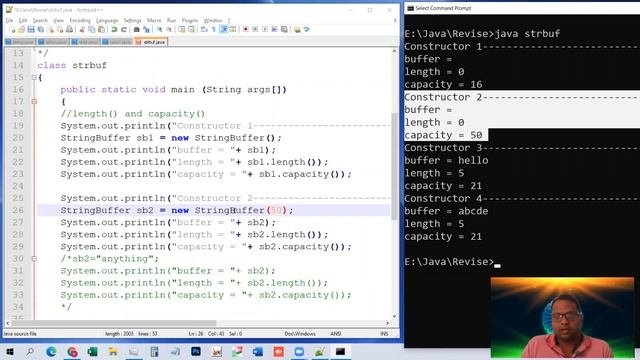Viewport: 640px width, 360px height.
Task: Collapse the class fold marker at line 15
Action: coord(34,77)
